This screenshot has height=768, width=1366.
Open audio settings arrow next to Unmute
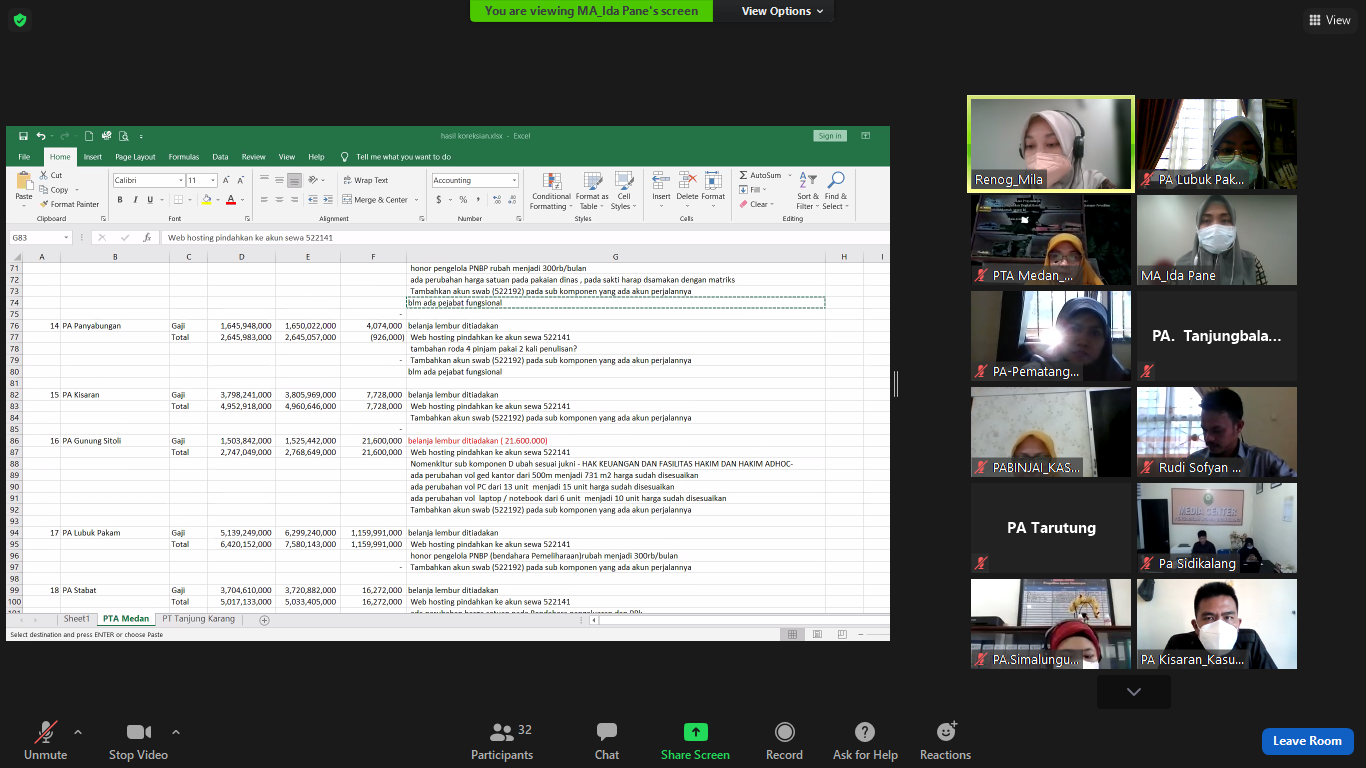(x=78, y=732)
